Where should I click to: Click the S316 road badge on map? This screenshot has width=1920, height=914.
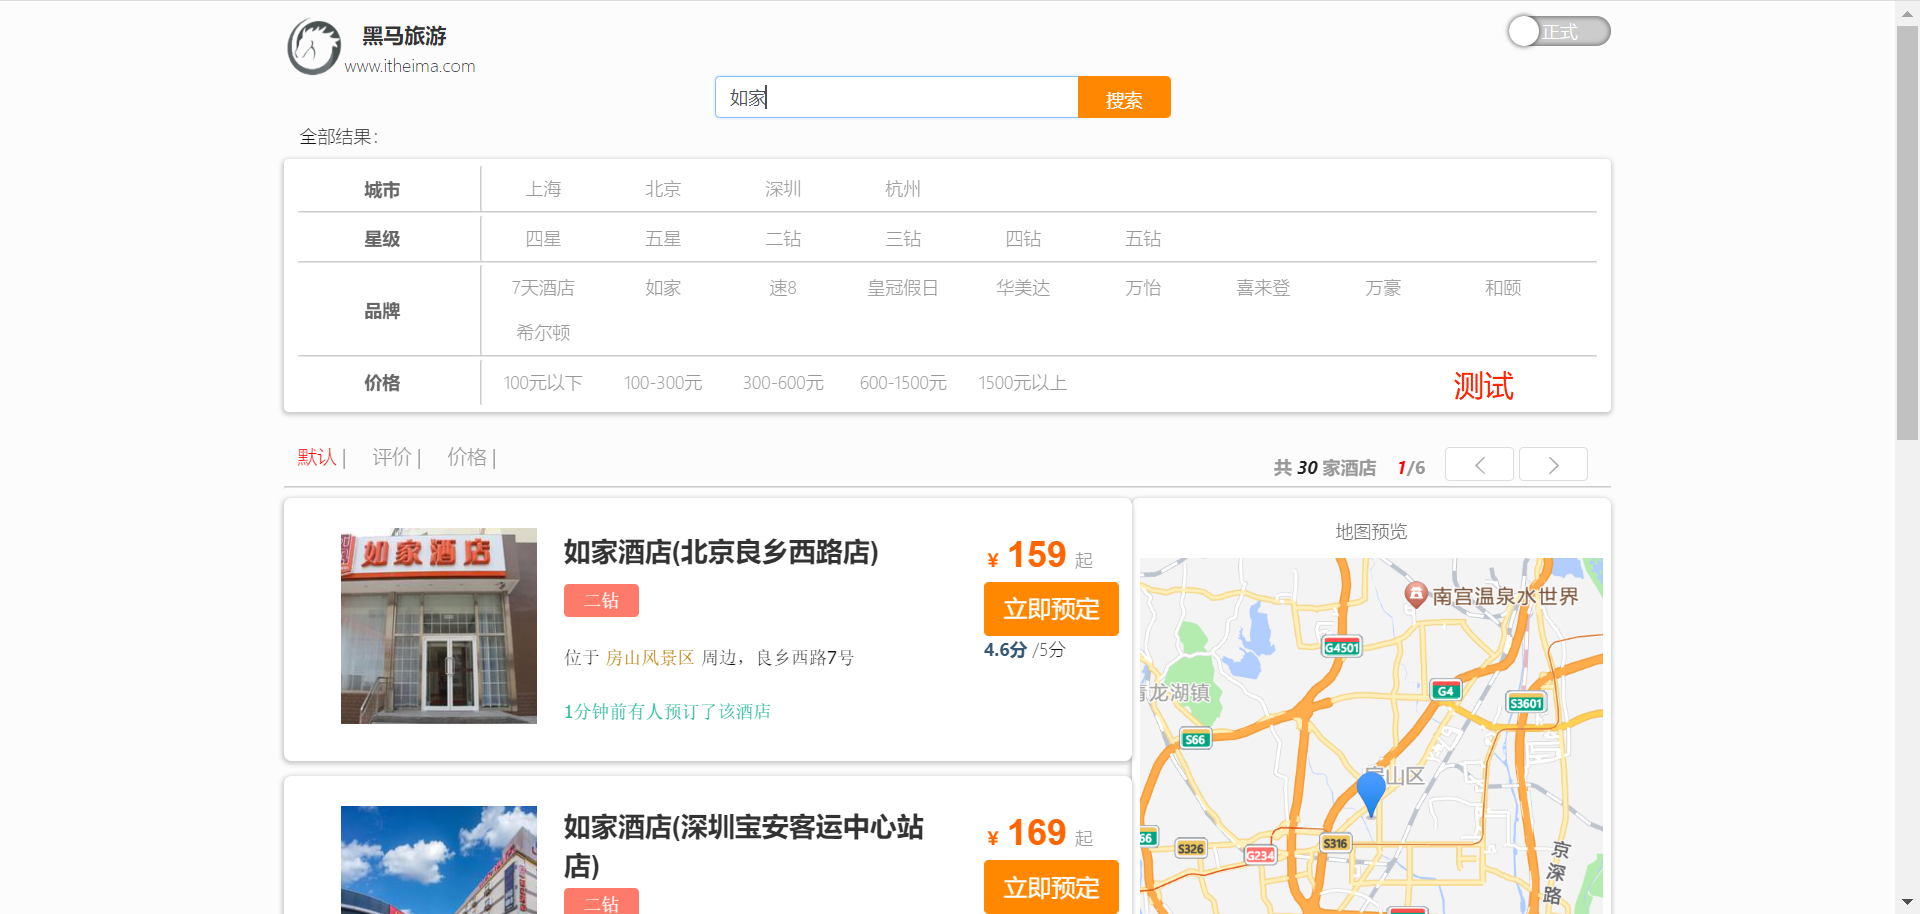coord(1335,843)
